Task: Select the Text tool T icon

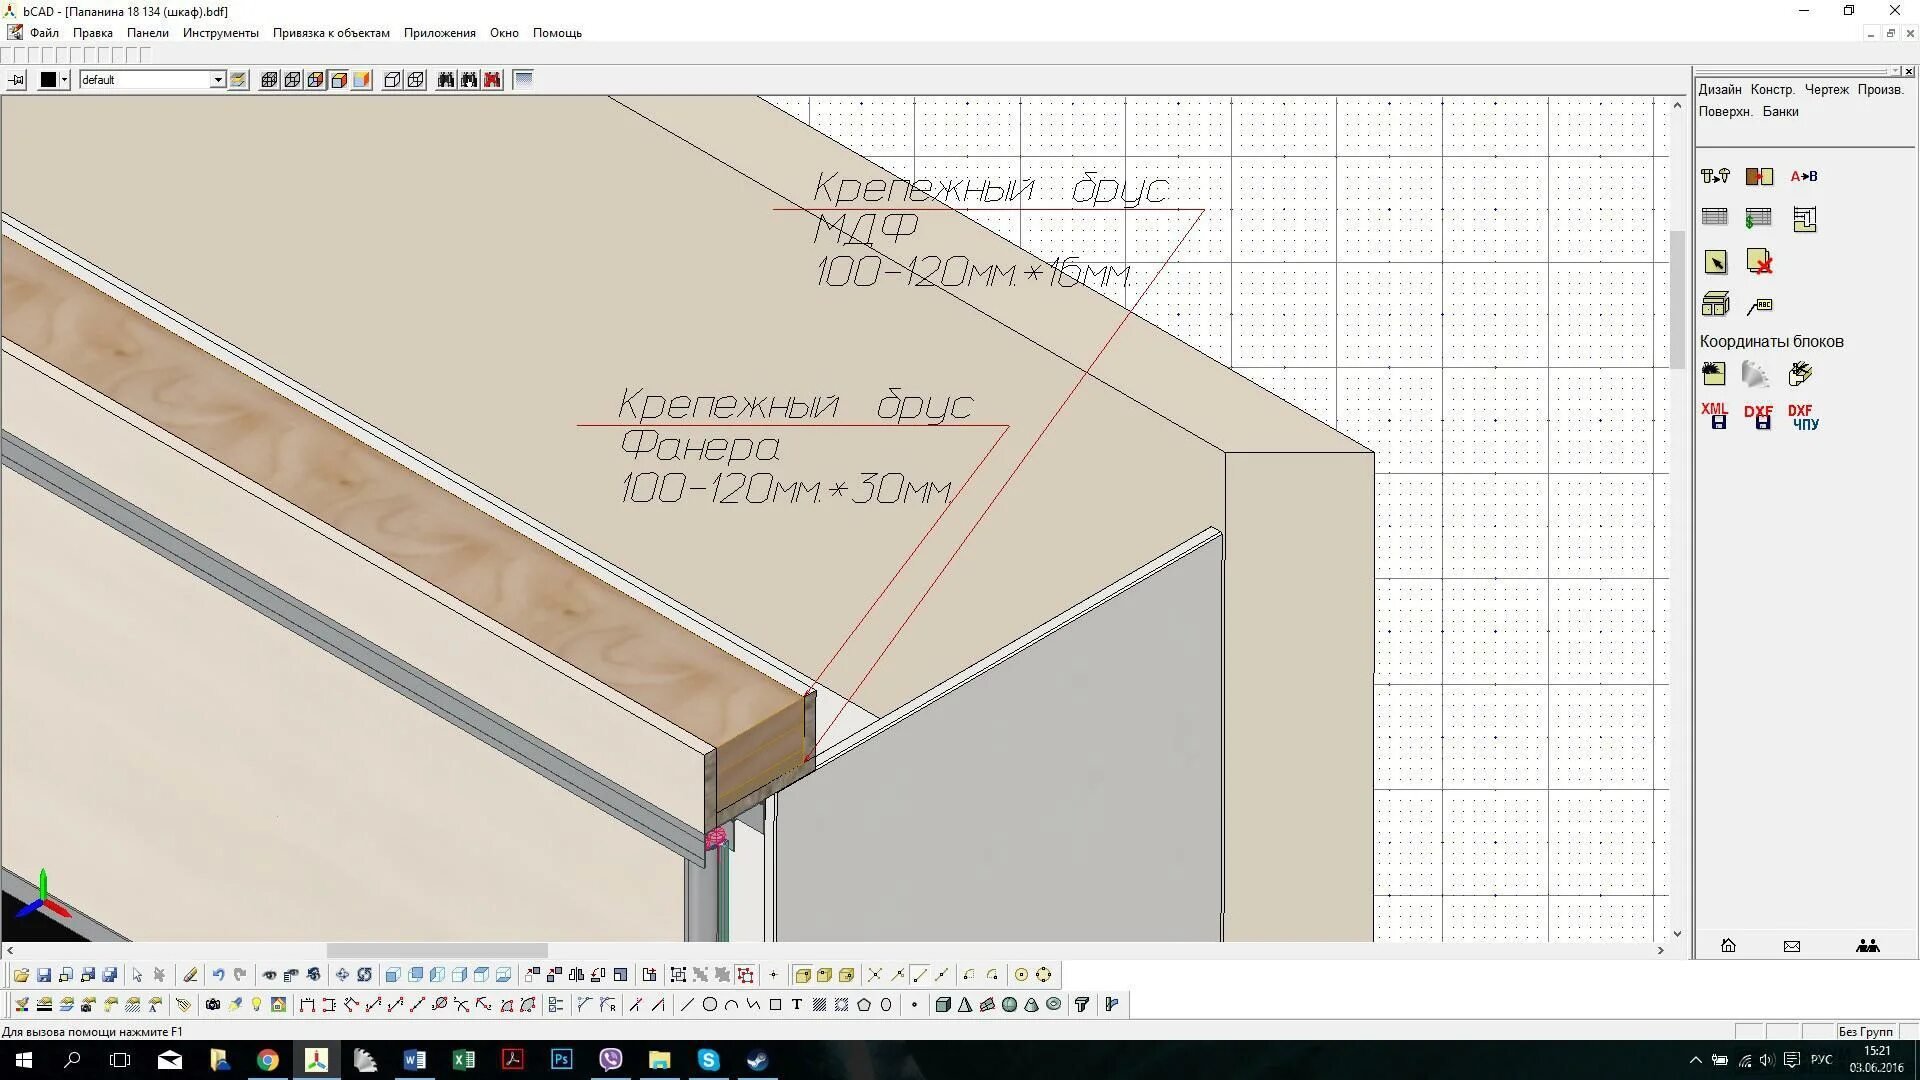Action: [x=797, y=1004]
